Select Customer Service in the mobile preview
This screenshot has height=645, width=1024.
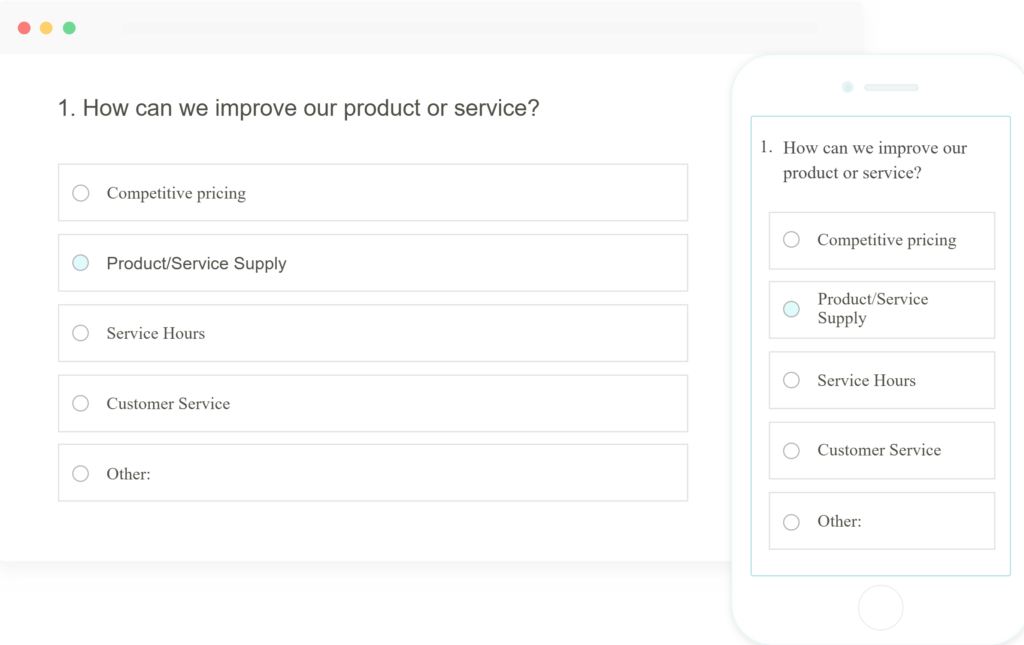pos(791,450)
